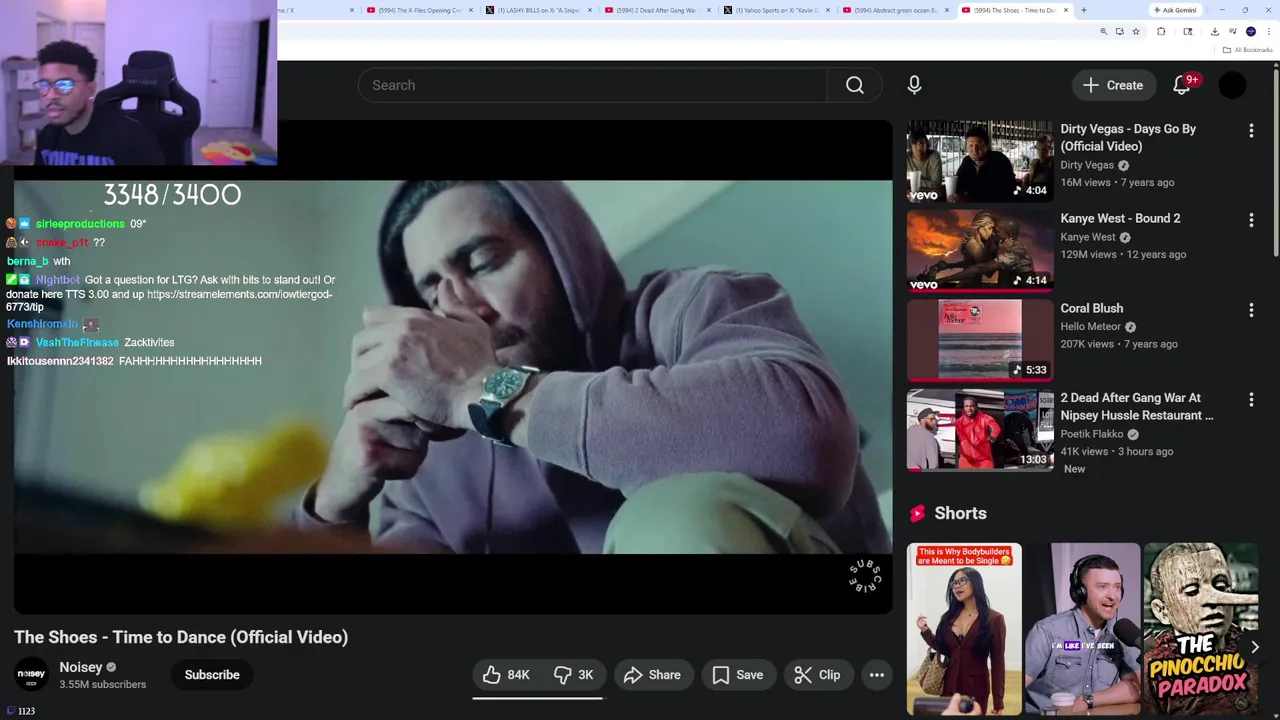Image resolution: width=1280 pixels, height=720 pixels.
Task: Click the Shorts section heading
Action: point(960,513)
